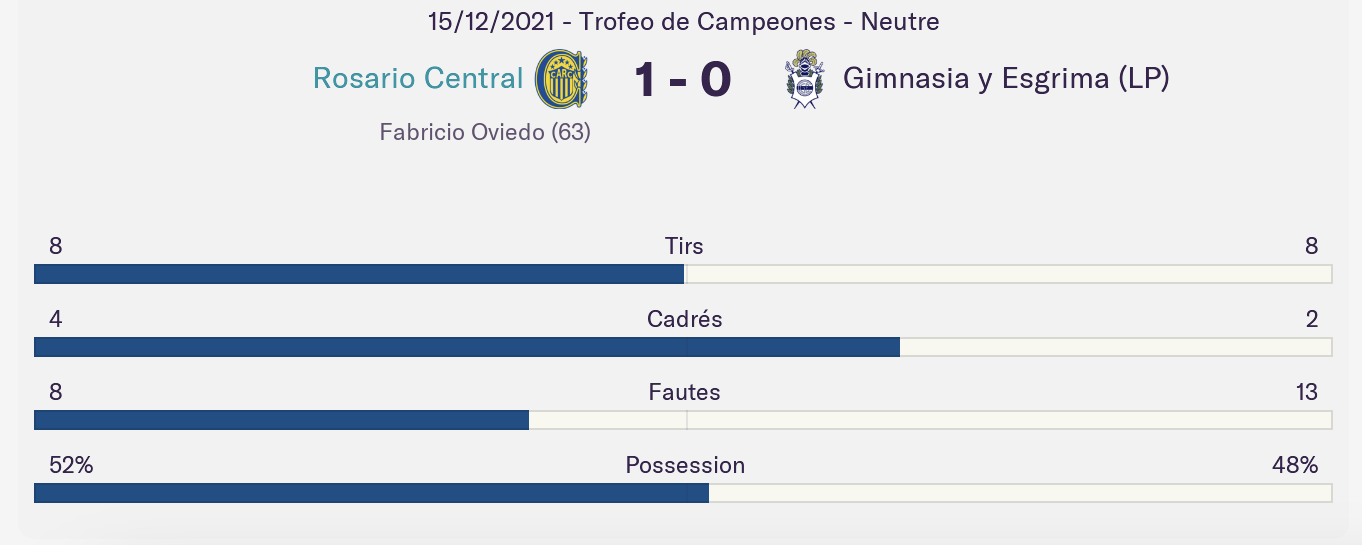Click the Rosario Central club crest
Image resolution: width=1362 pixels, height=545 pixels.
[561, 79]
